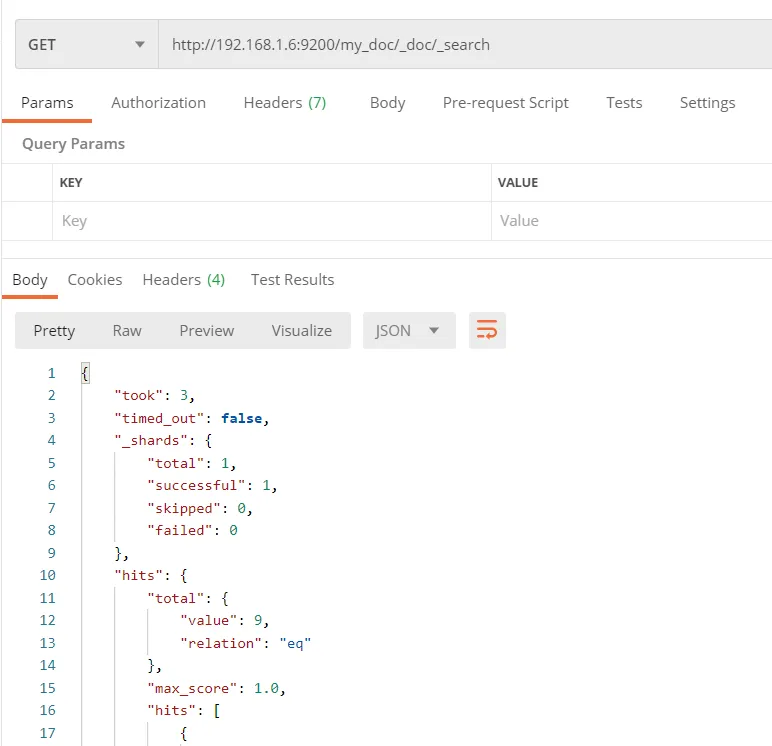
Task: Select the Visualize response view
Action: [x=301, y=331]
